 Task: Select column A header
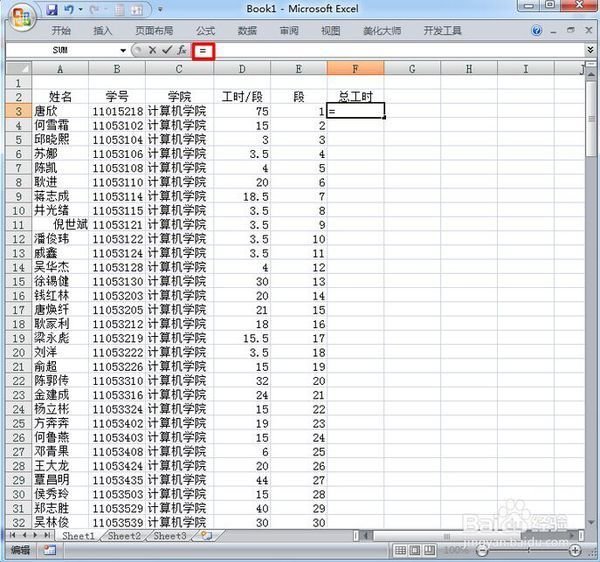pos(60,69)
